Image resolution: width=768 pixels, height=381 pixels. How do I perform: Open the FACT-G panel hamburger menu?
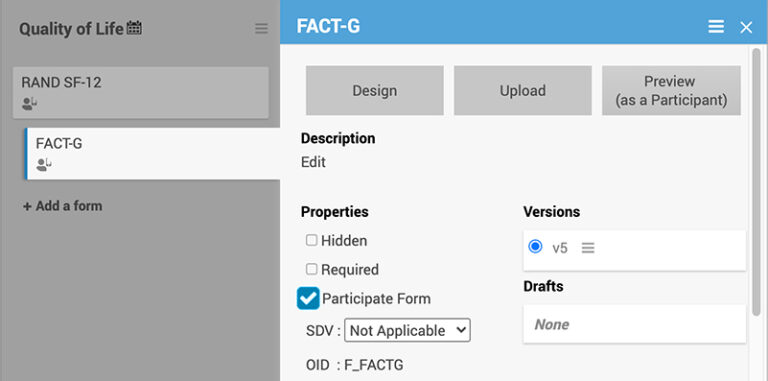716,27
